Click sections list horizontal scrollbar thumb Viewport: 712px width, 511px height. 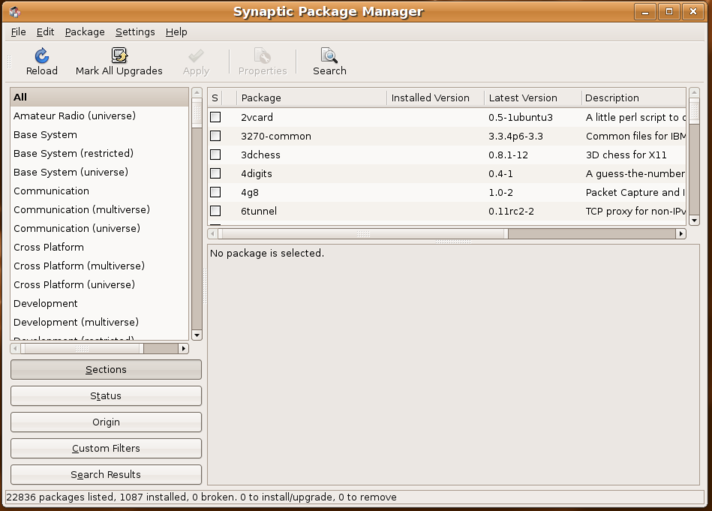[x=82, y=348]
